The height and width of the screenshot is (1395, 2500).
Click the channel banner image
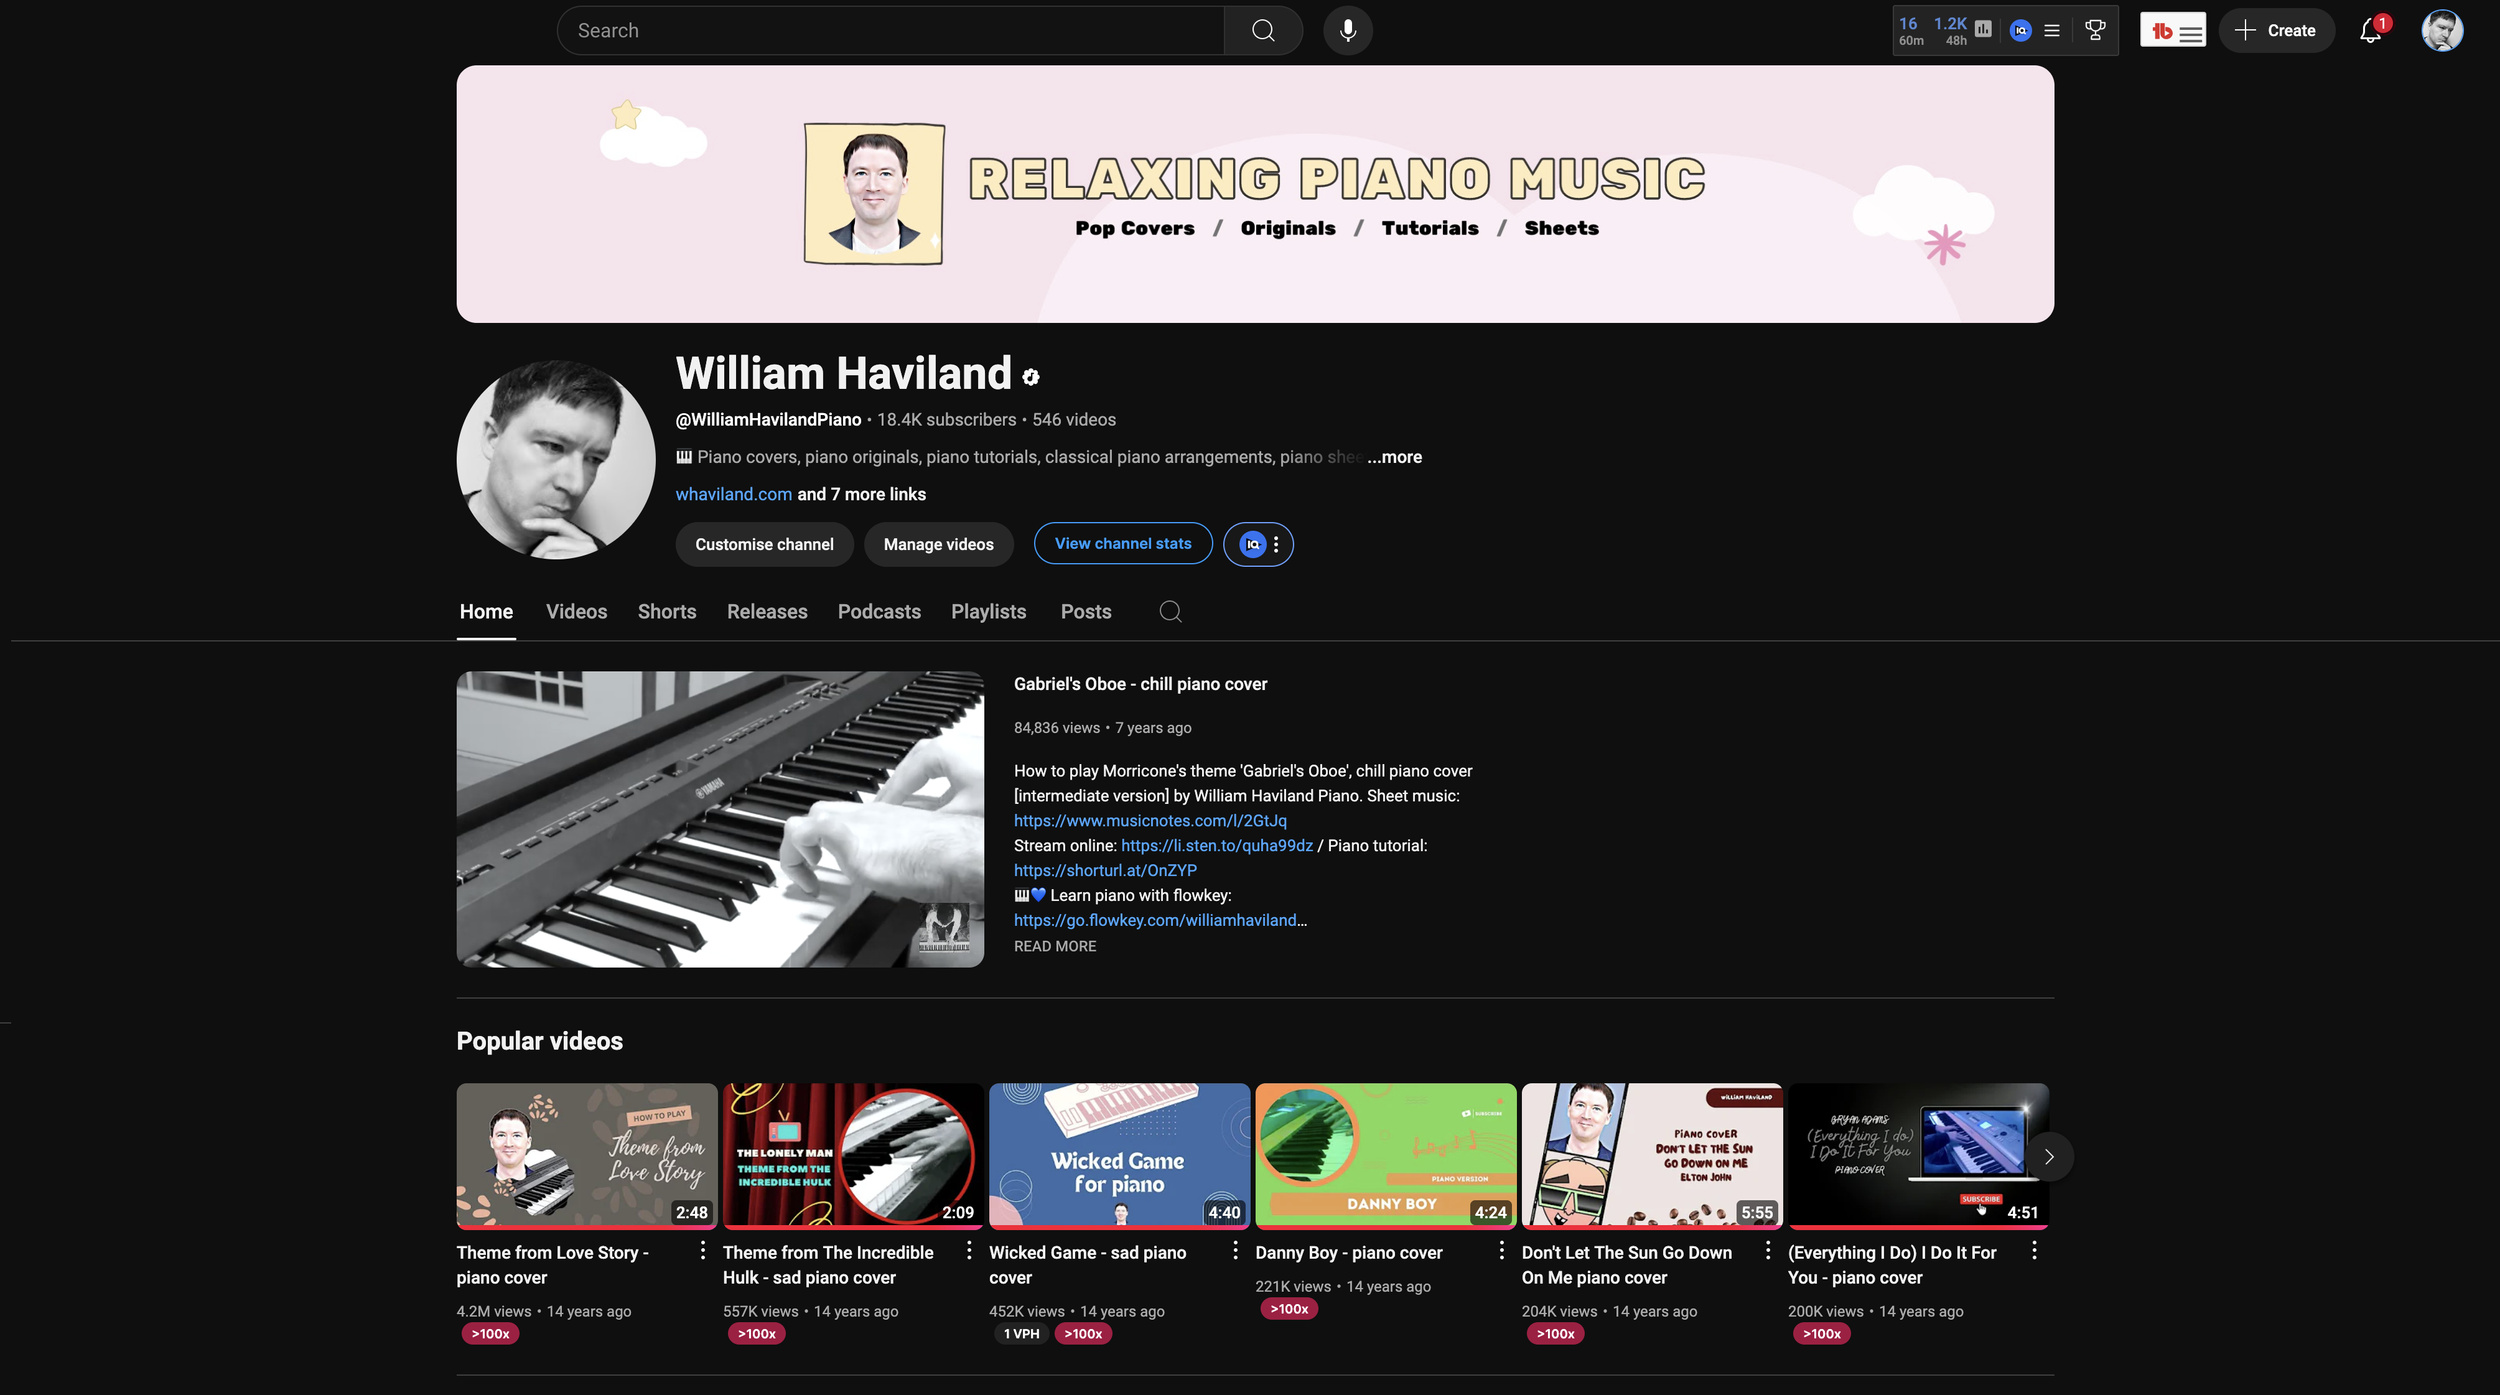1255,194
